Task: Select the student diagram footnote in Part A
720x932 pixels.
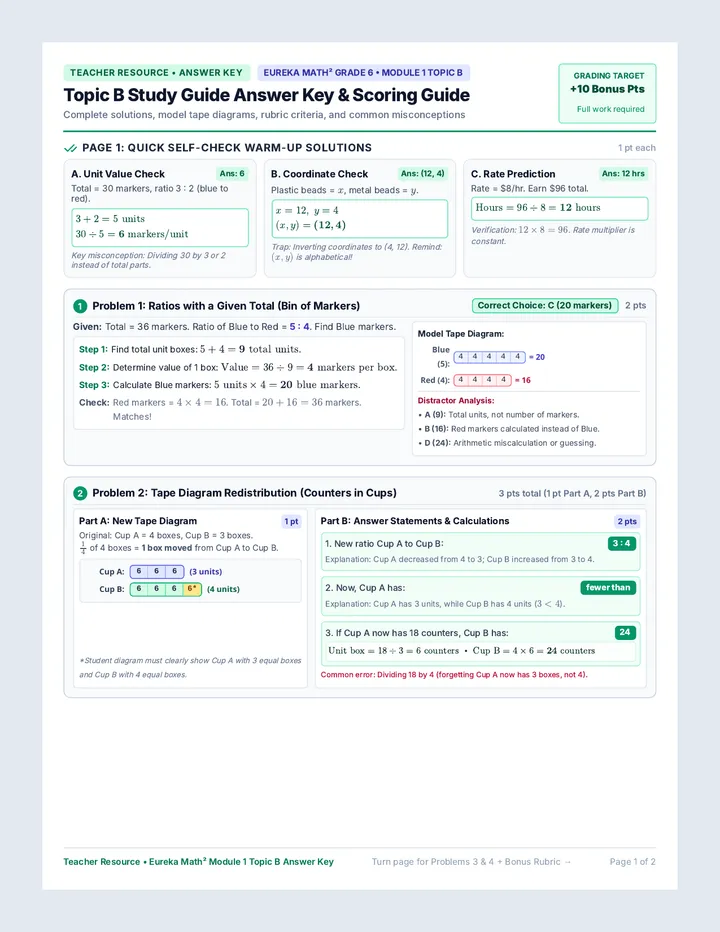Action: pyautogui.click(x=190, y=667)
